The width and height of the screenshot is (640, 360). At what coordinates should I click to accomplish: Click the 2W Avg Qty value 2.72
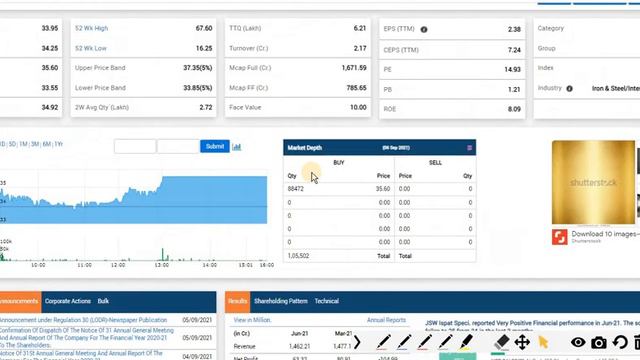(x=206, y=107)
